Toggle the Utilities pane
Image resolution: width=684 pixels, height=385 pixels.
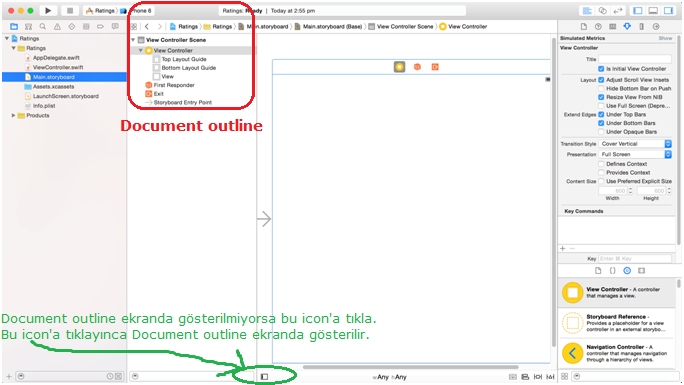tap(668, 10)
